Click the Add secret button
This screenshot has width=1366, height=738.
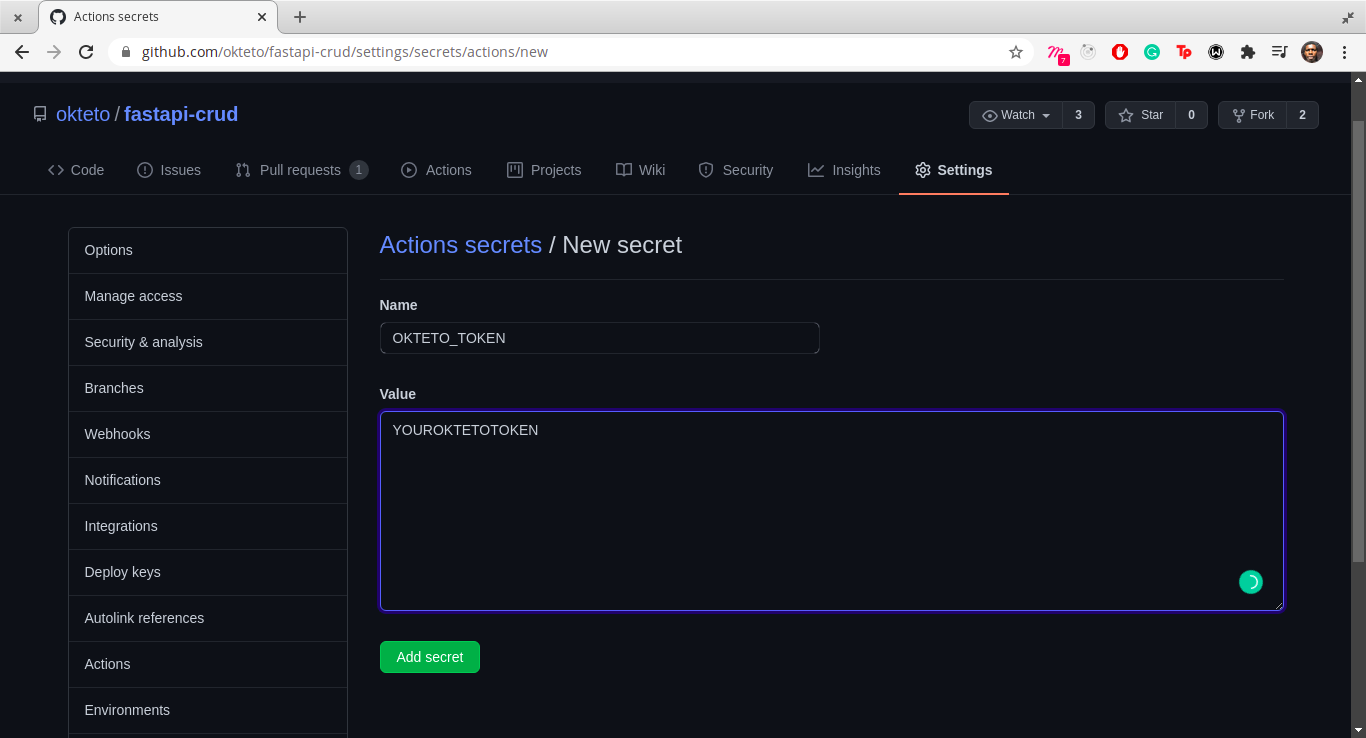[x=430, y=657]
